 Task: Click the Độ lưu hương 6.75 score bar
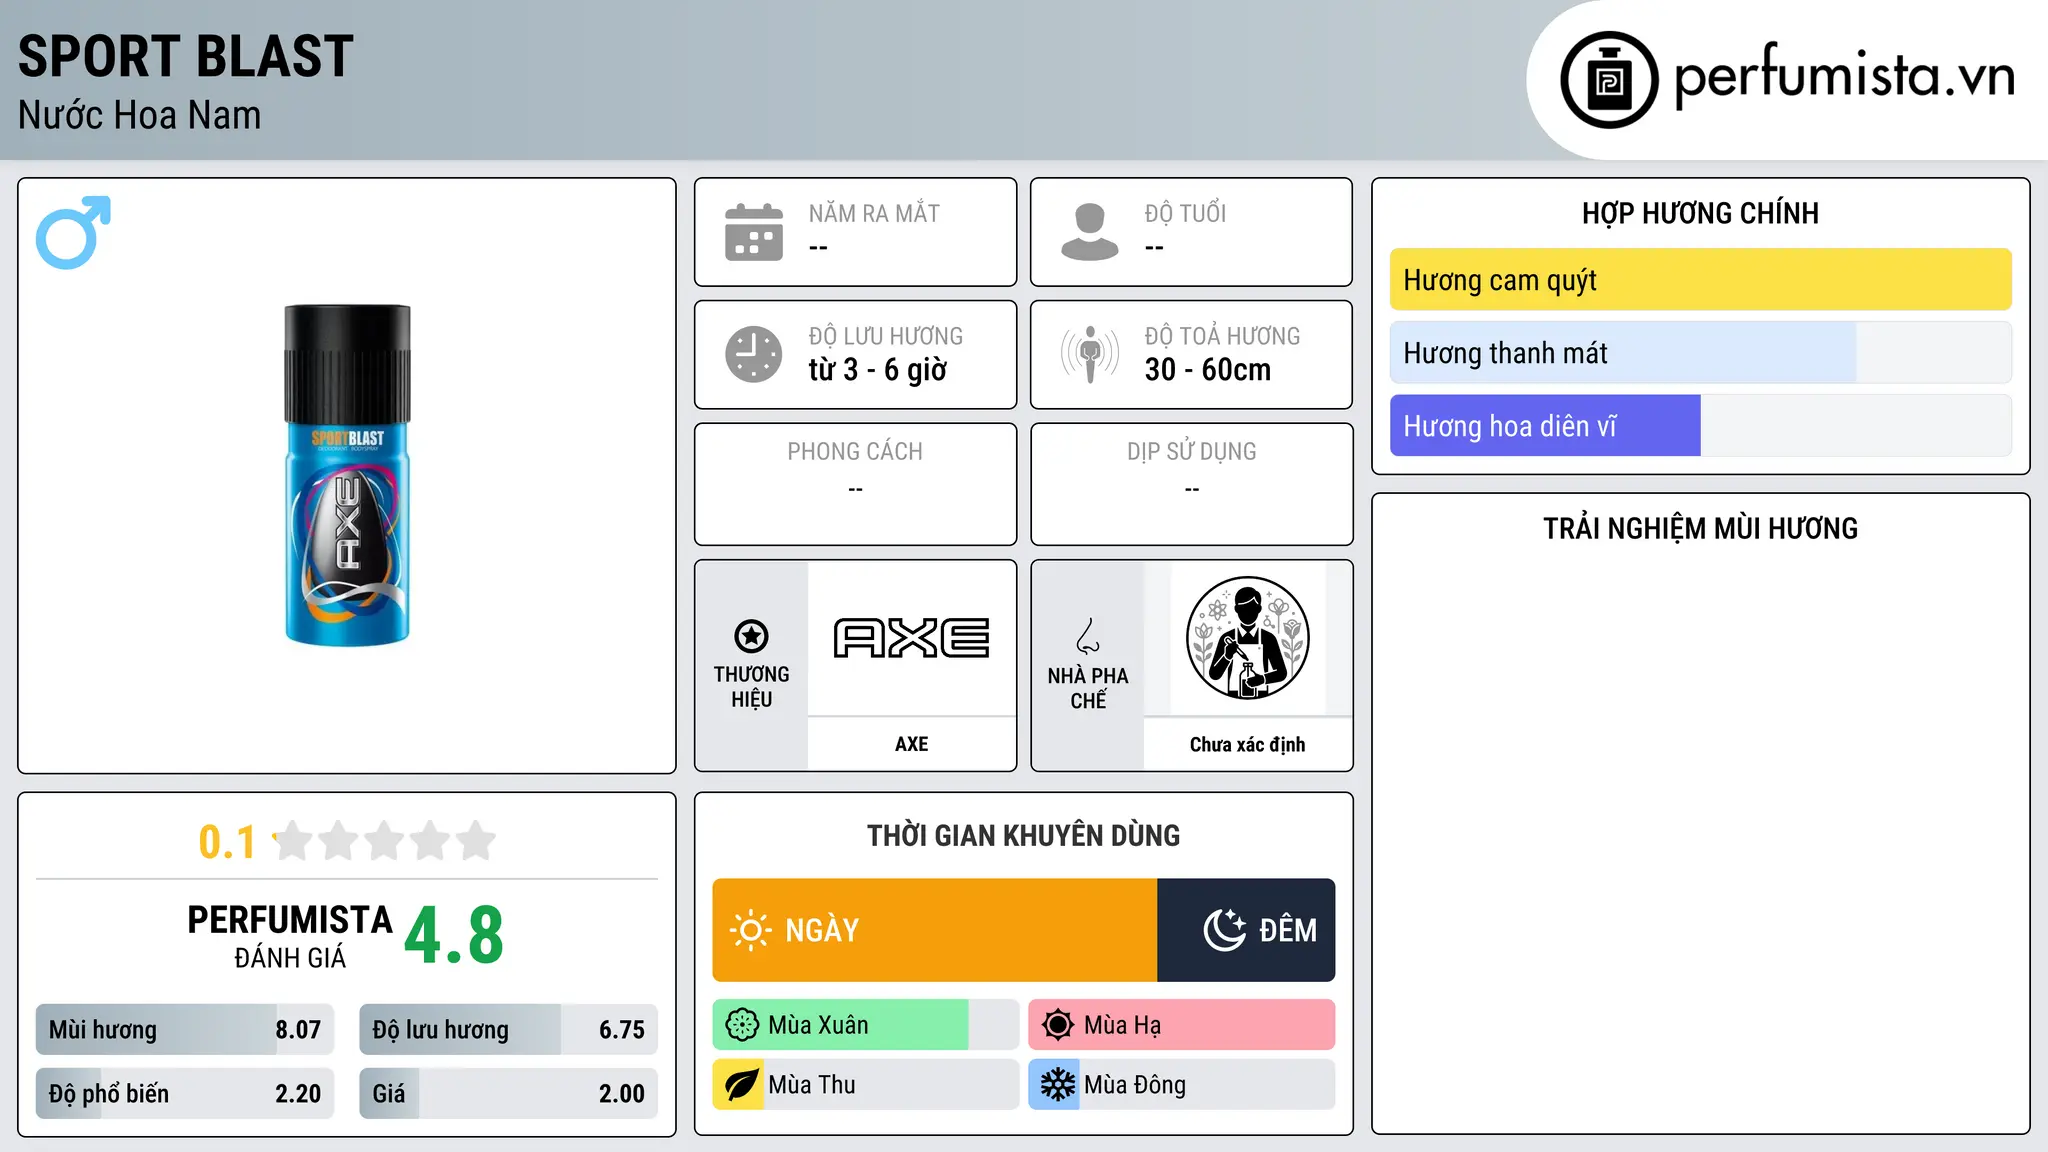[x=508, y=1030]
